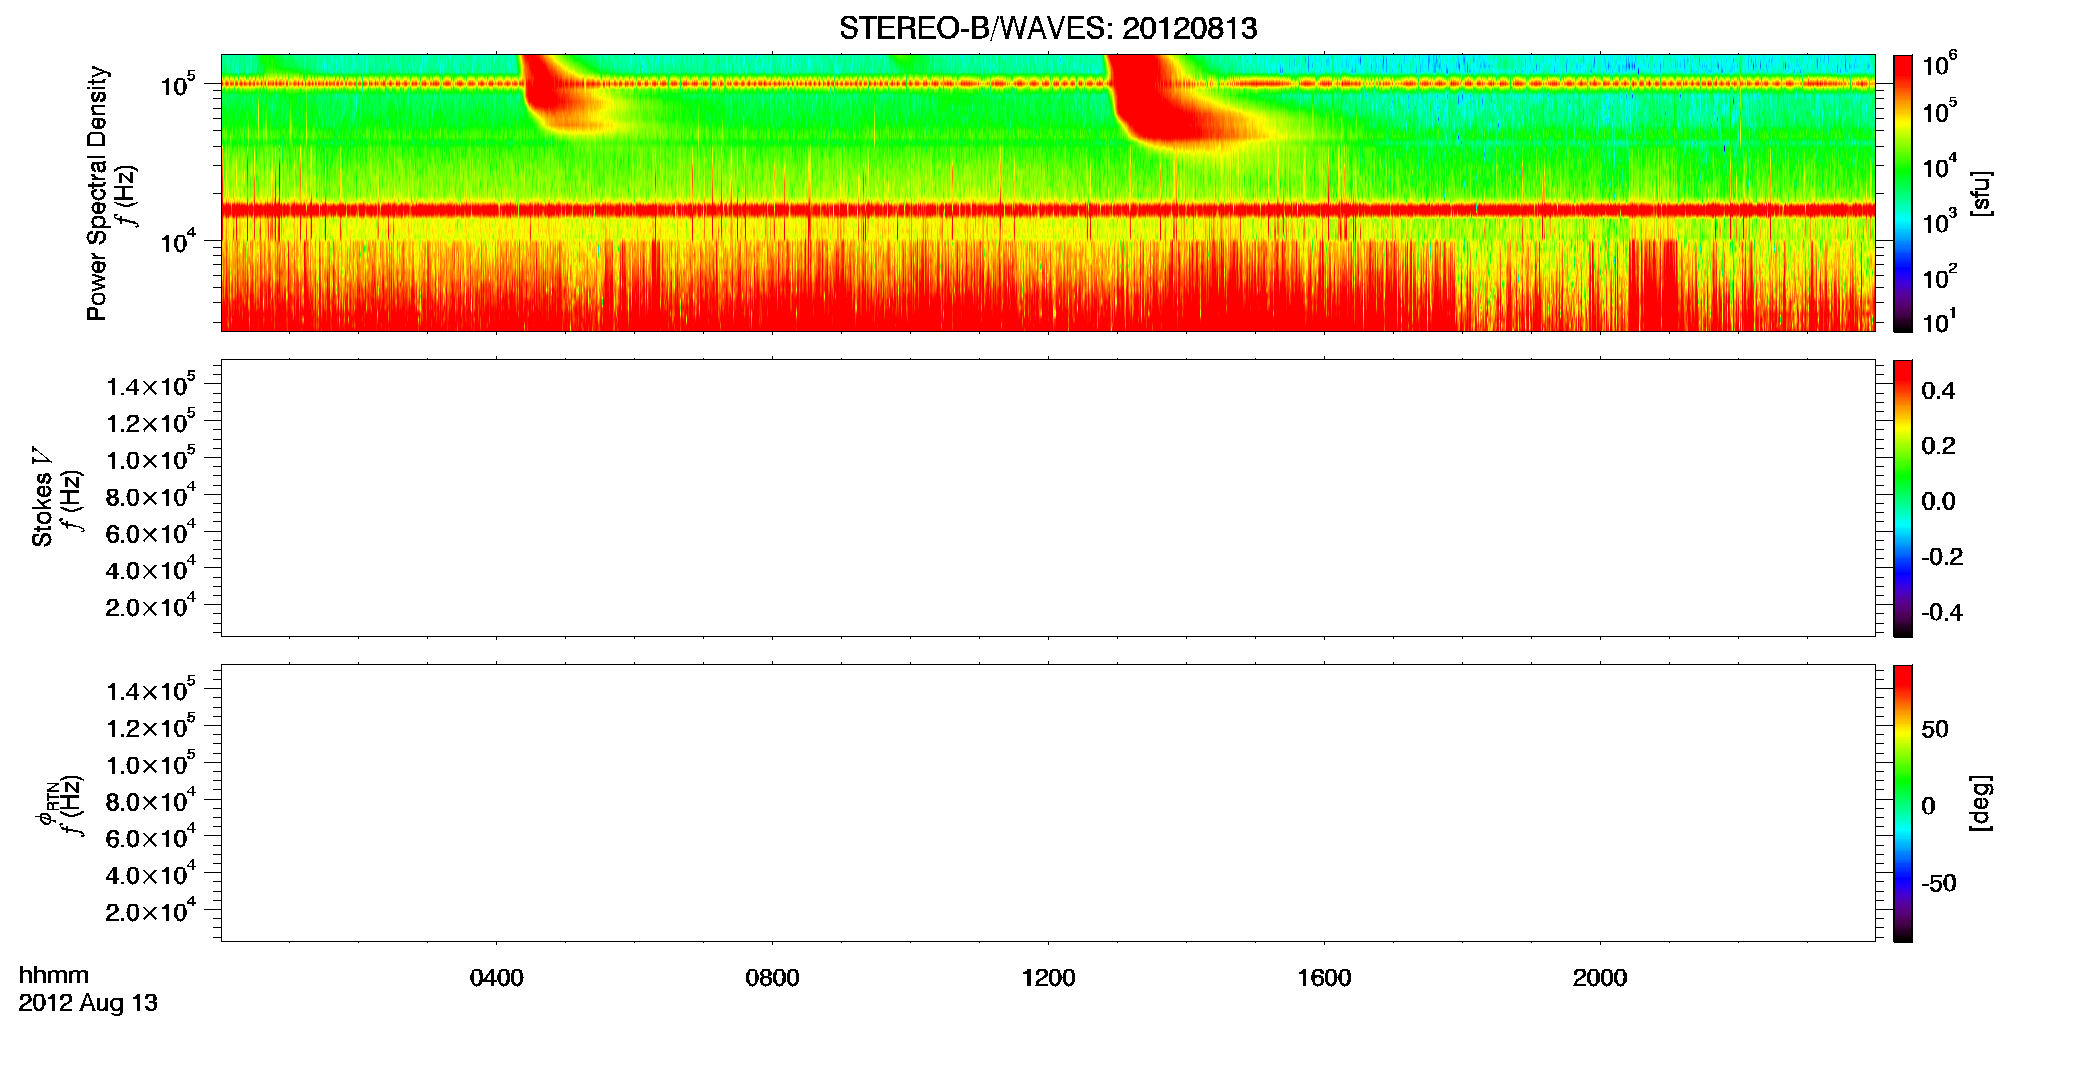Viewport: 2096px width, 1080px height.
Task: Click the empty Stokes V panel
Action: coord(1048,498)
